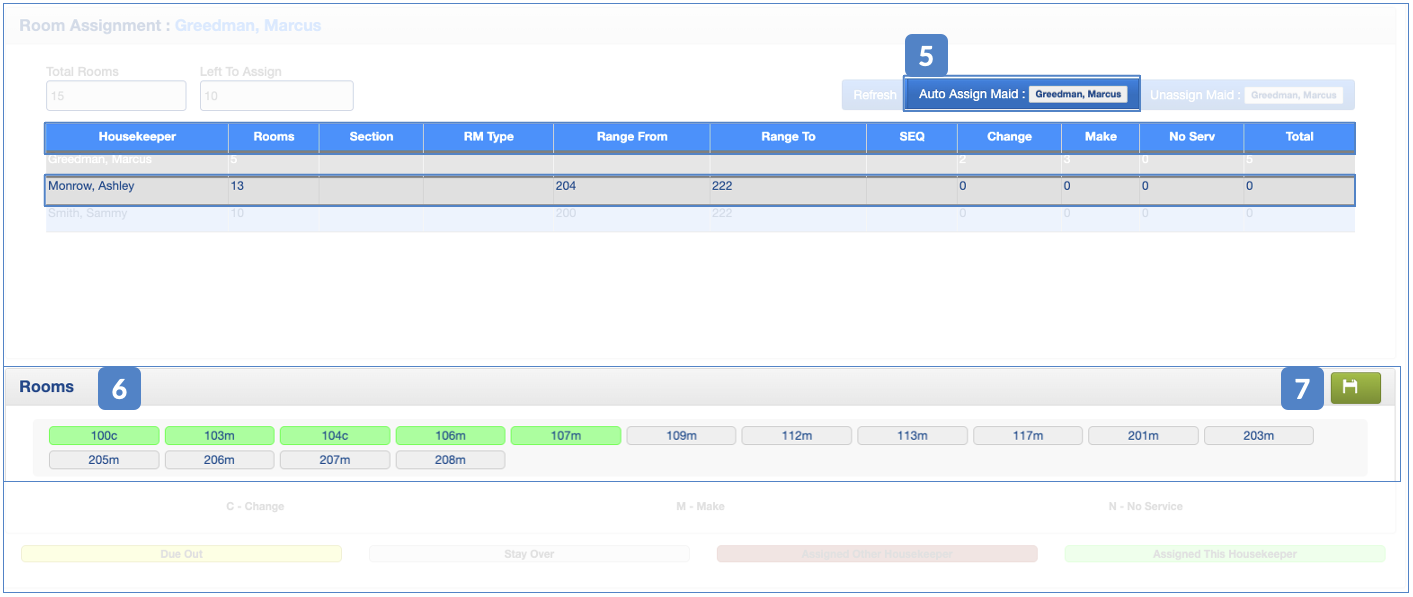Select the Monrow, Ashley housekeeper row
Screen dimensions: 1413x597
point(137,187)
